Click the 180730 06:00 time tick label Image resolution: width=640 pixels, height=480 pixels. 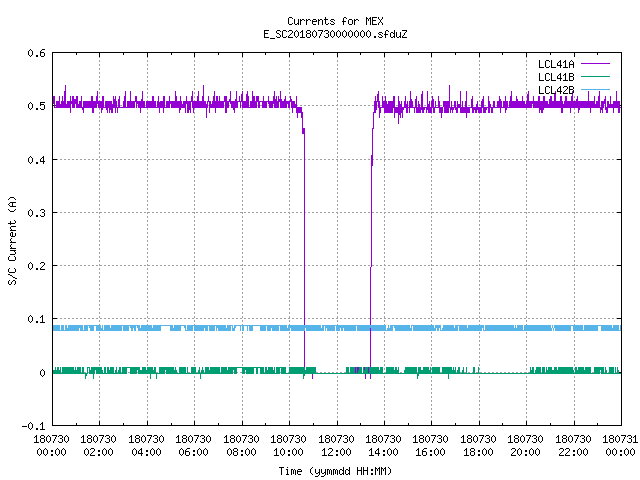193,446
